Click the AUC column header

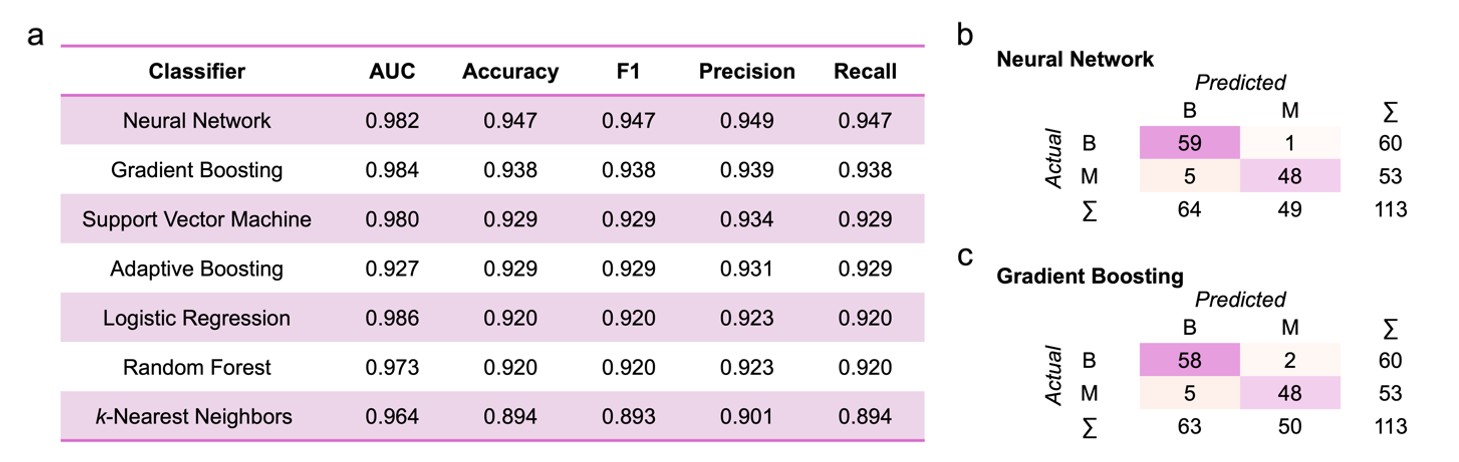point(392,72)
